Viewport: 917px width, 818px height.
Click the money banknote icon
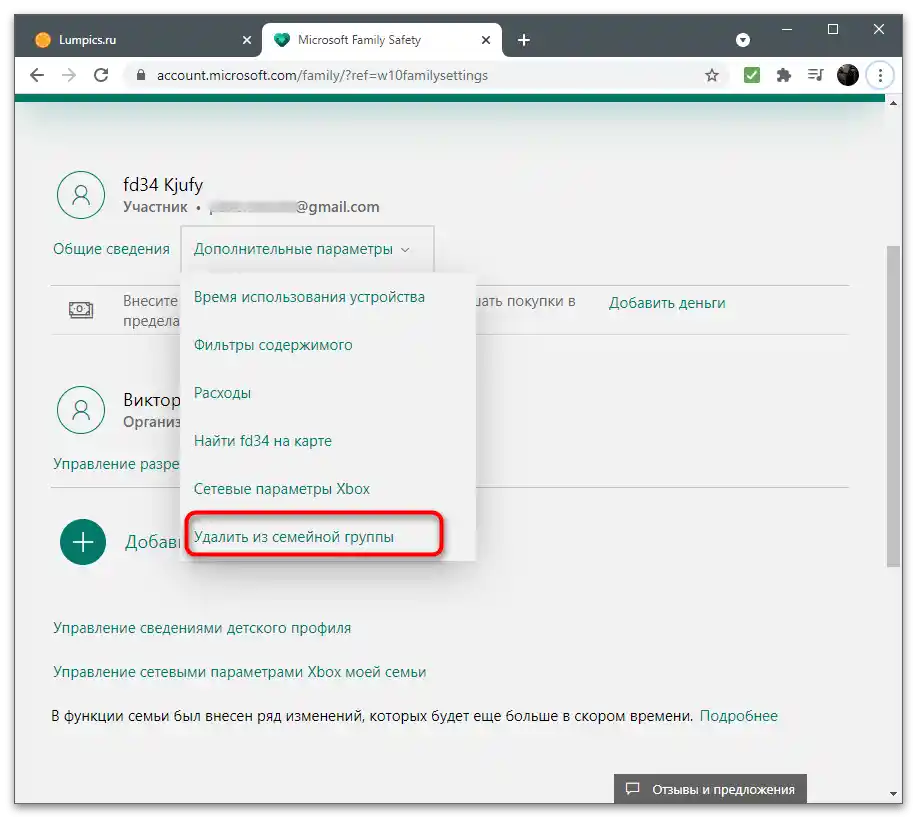click(81, 309)
